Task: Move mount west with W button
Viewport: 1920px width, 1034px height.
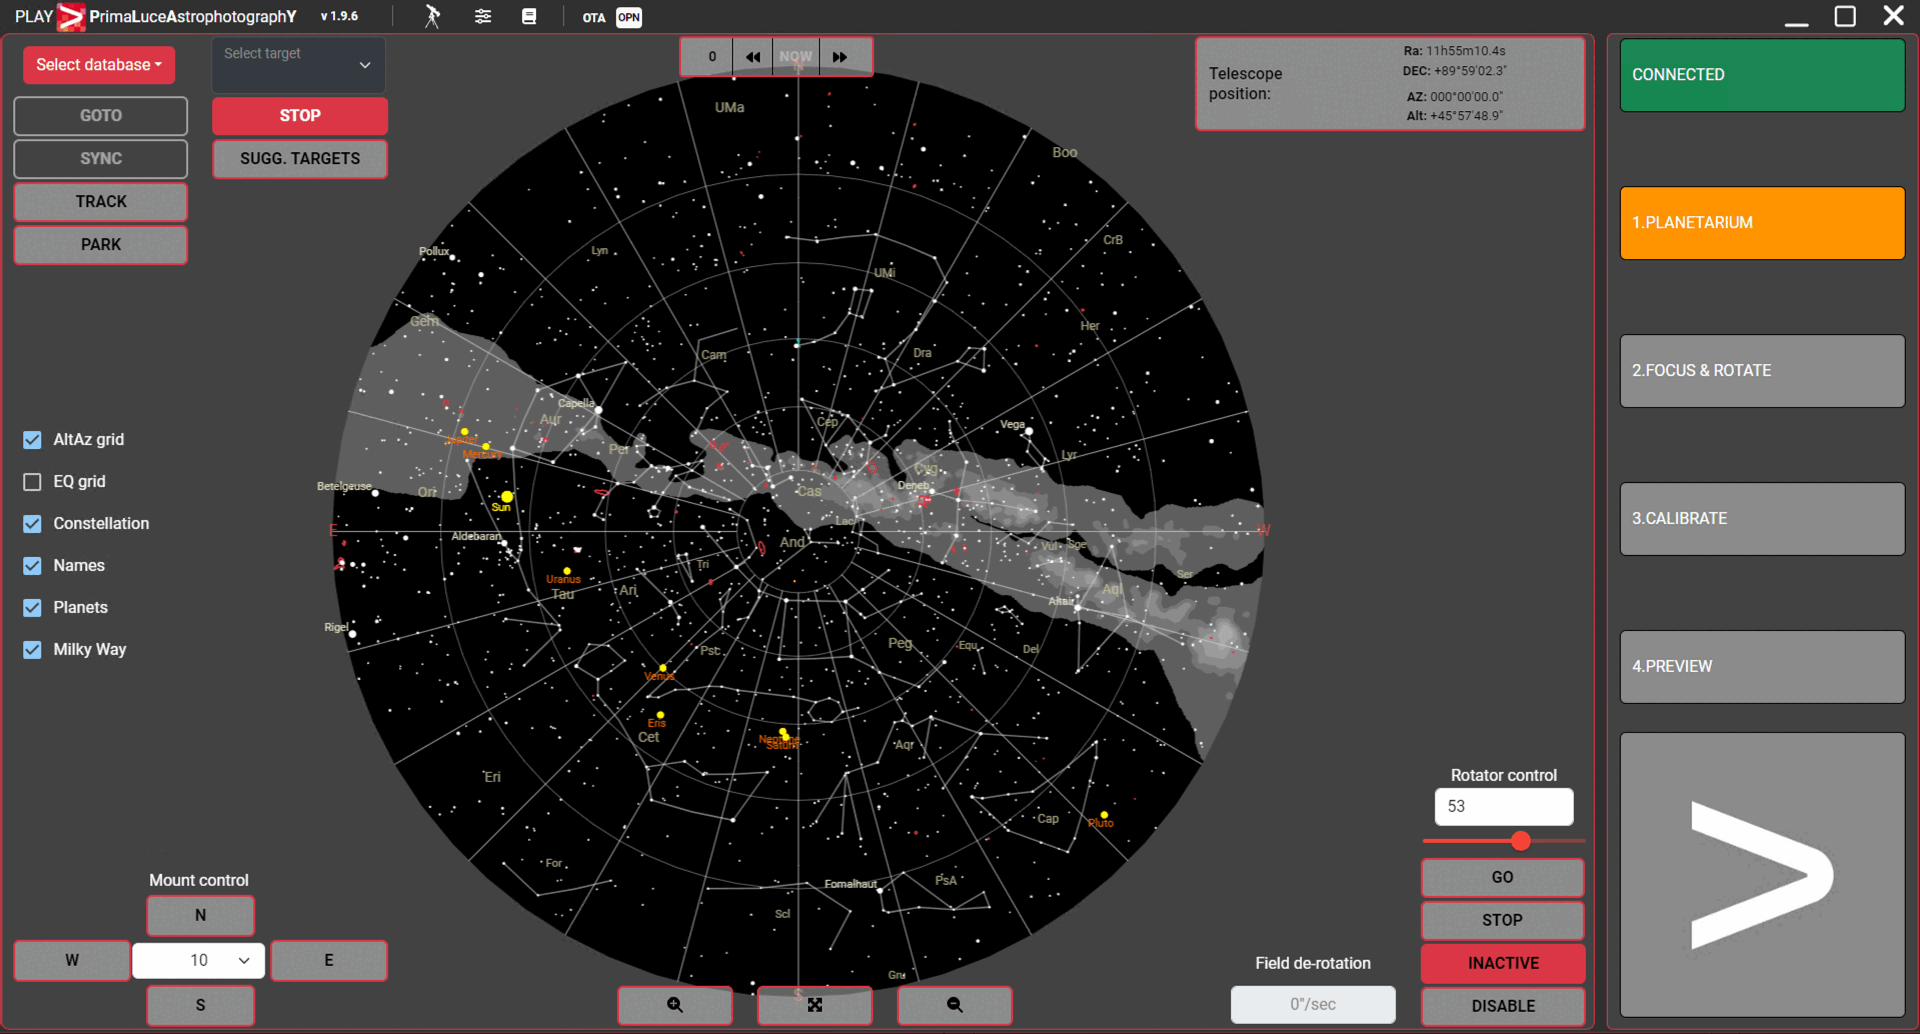Action: [72, 960]
